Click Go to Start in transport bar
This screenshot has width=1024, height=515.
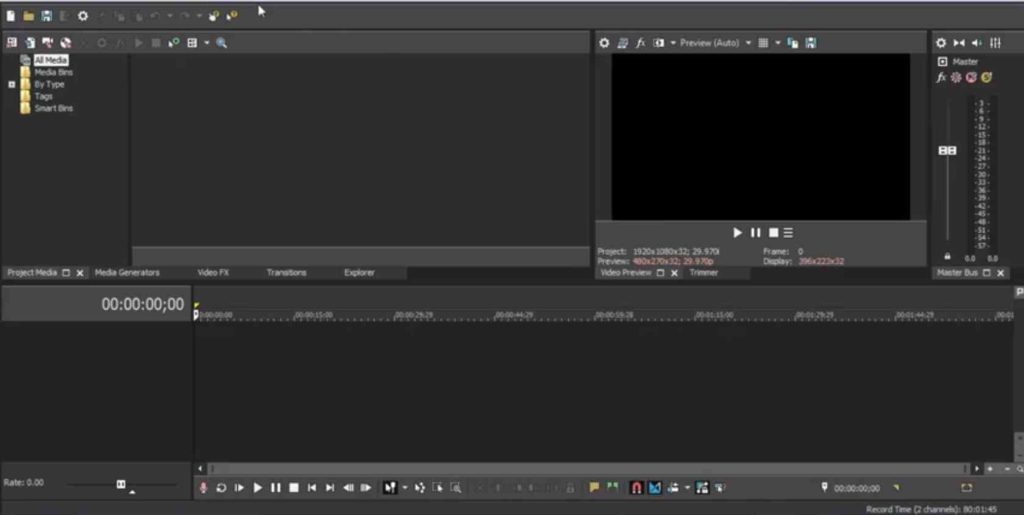point(312,488)
